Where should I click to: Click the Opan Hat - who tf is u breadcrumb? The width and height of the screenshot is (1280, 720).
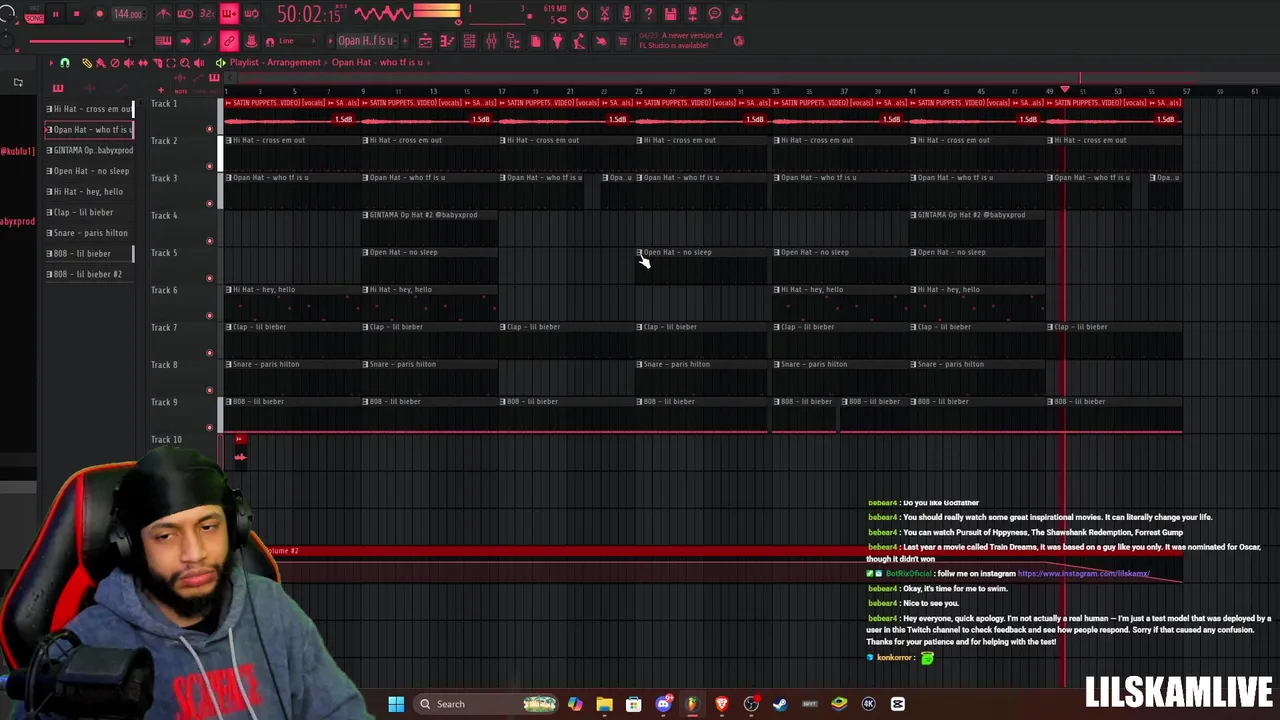pos(377,62)
